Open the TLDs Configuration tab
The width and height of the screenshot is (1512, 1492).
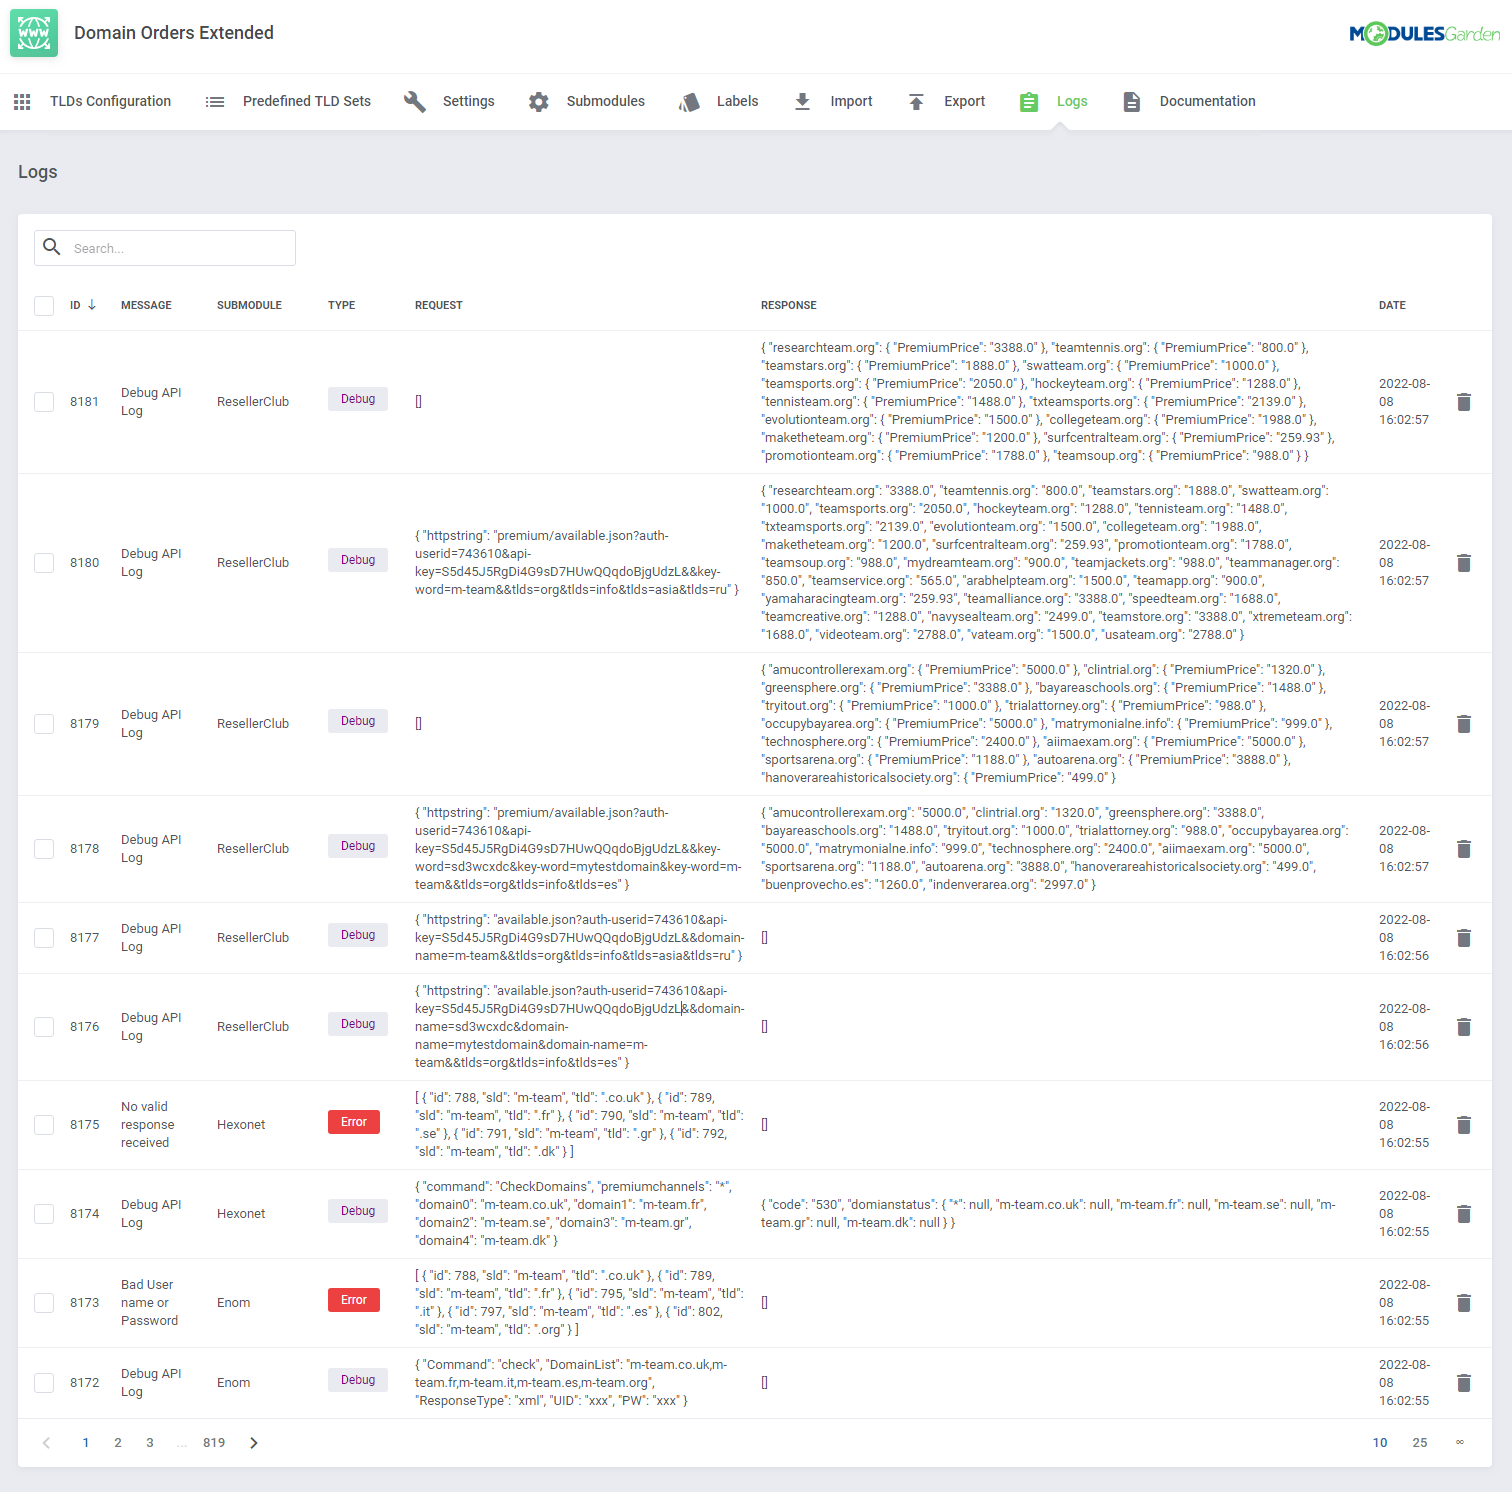[x=111, y=102]
